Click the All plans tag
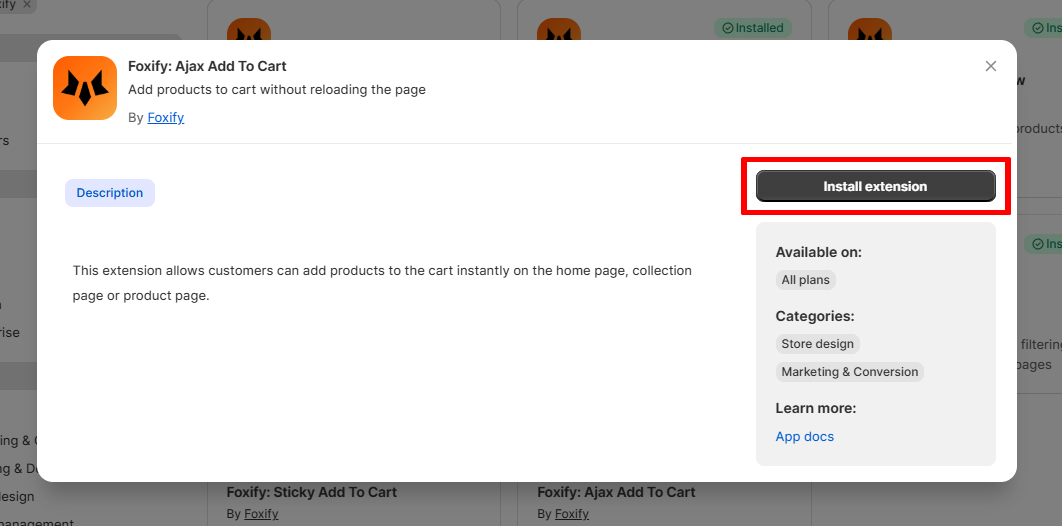1062x526 pixels. click(x=805, y=280)
